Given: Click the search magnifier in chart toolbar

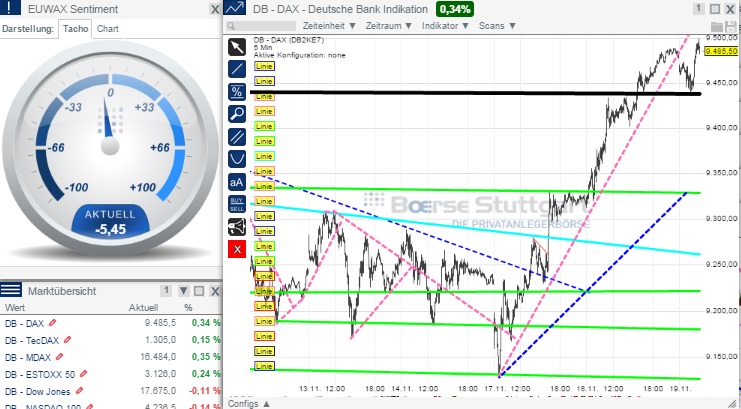Looking at the screenshot, I should click(231, 26).
